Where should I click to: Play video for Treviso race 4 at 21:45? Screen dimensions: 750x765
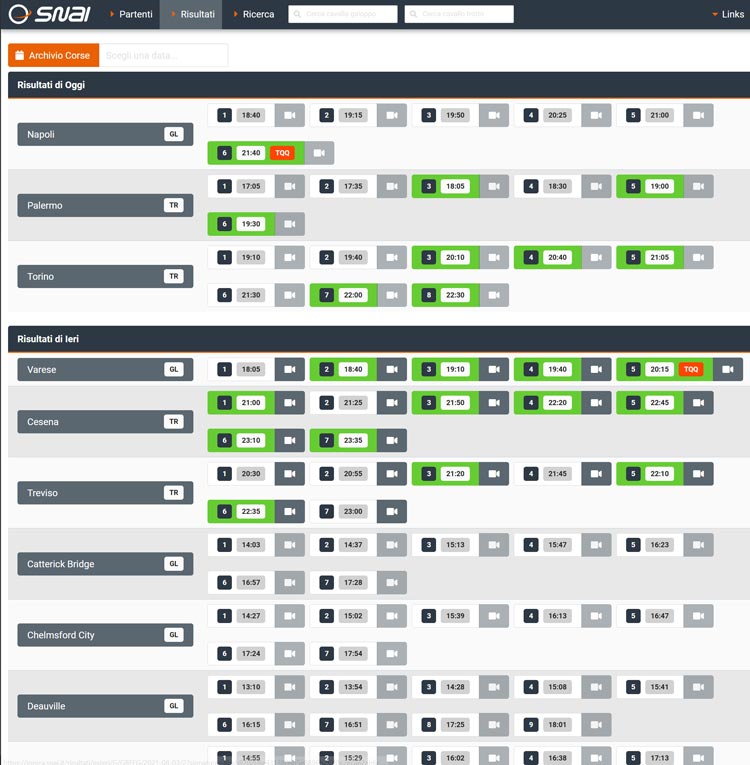coord(595,473)
